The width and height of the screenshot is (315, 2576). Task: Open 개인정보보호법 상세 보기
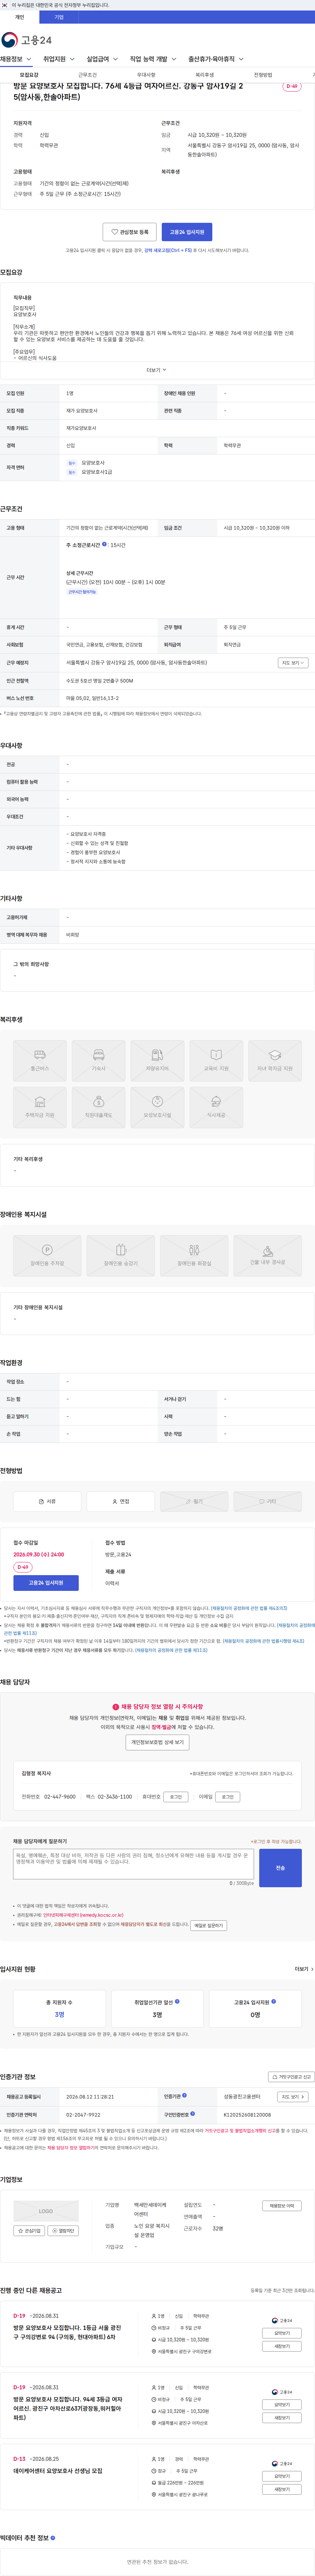(x=157, y=1742)
